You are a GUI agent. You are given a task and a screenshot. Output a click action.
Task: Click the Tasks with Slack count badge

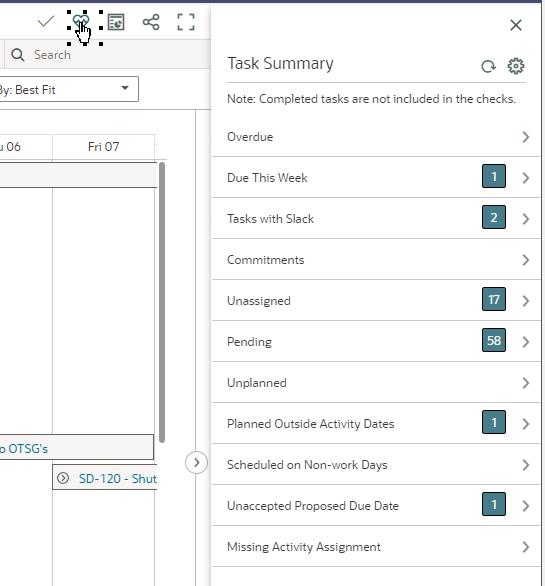tap(494, 217)
